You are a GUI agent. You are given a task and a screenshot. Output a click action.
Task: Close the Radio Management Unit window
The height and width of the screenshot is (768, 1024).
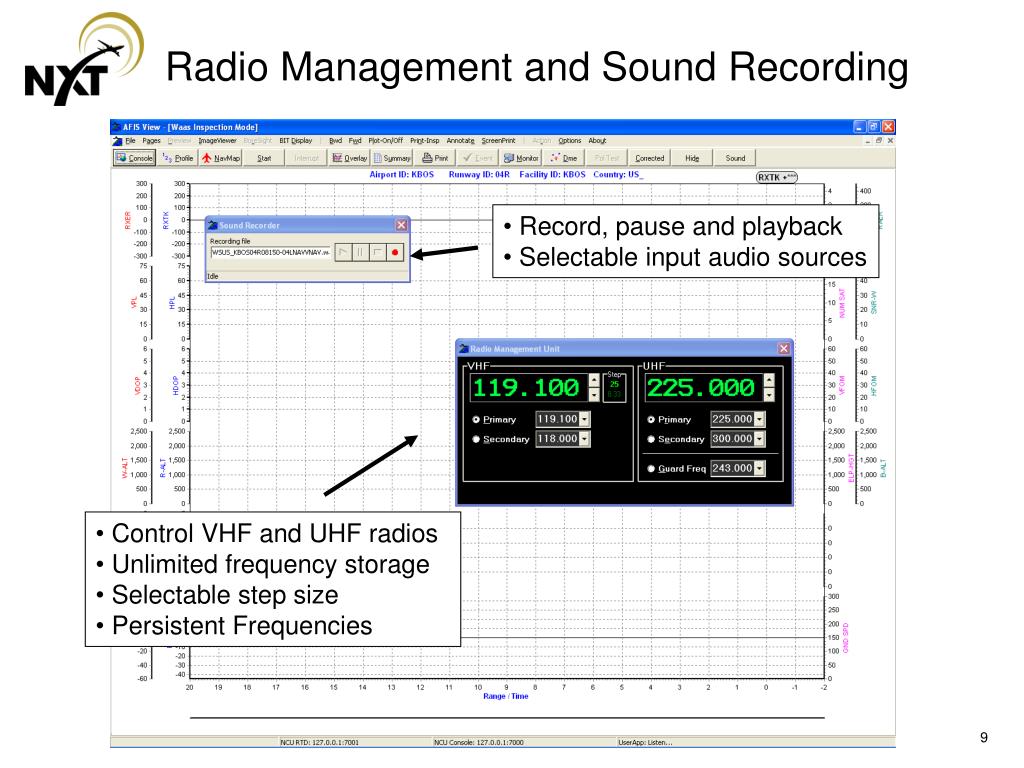point(784,349)
